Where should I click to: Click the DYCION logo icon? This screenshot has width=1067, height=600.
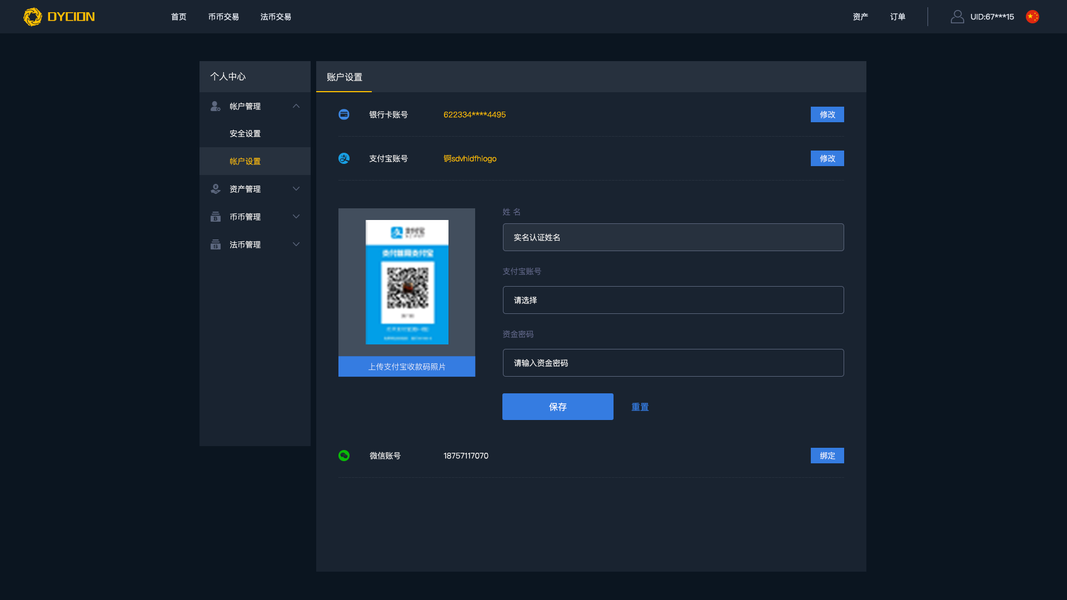click(x=32, y=16)
